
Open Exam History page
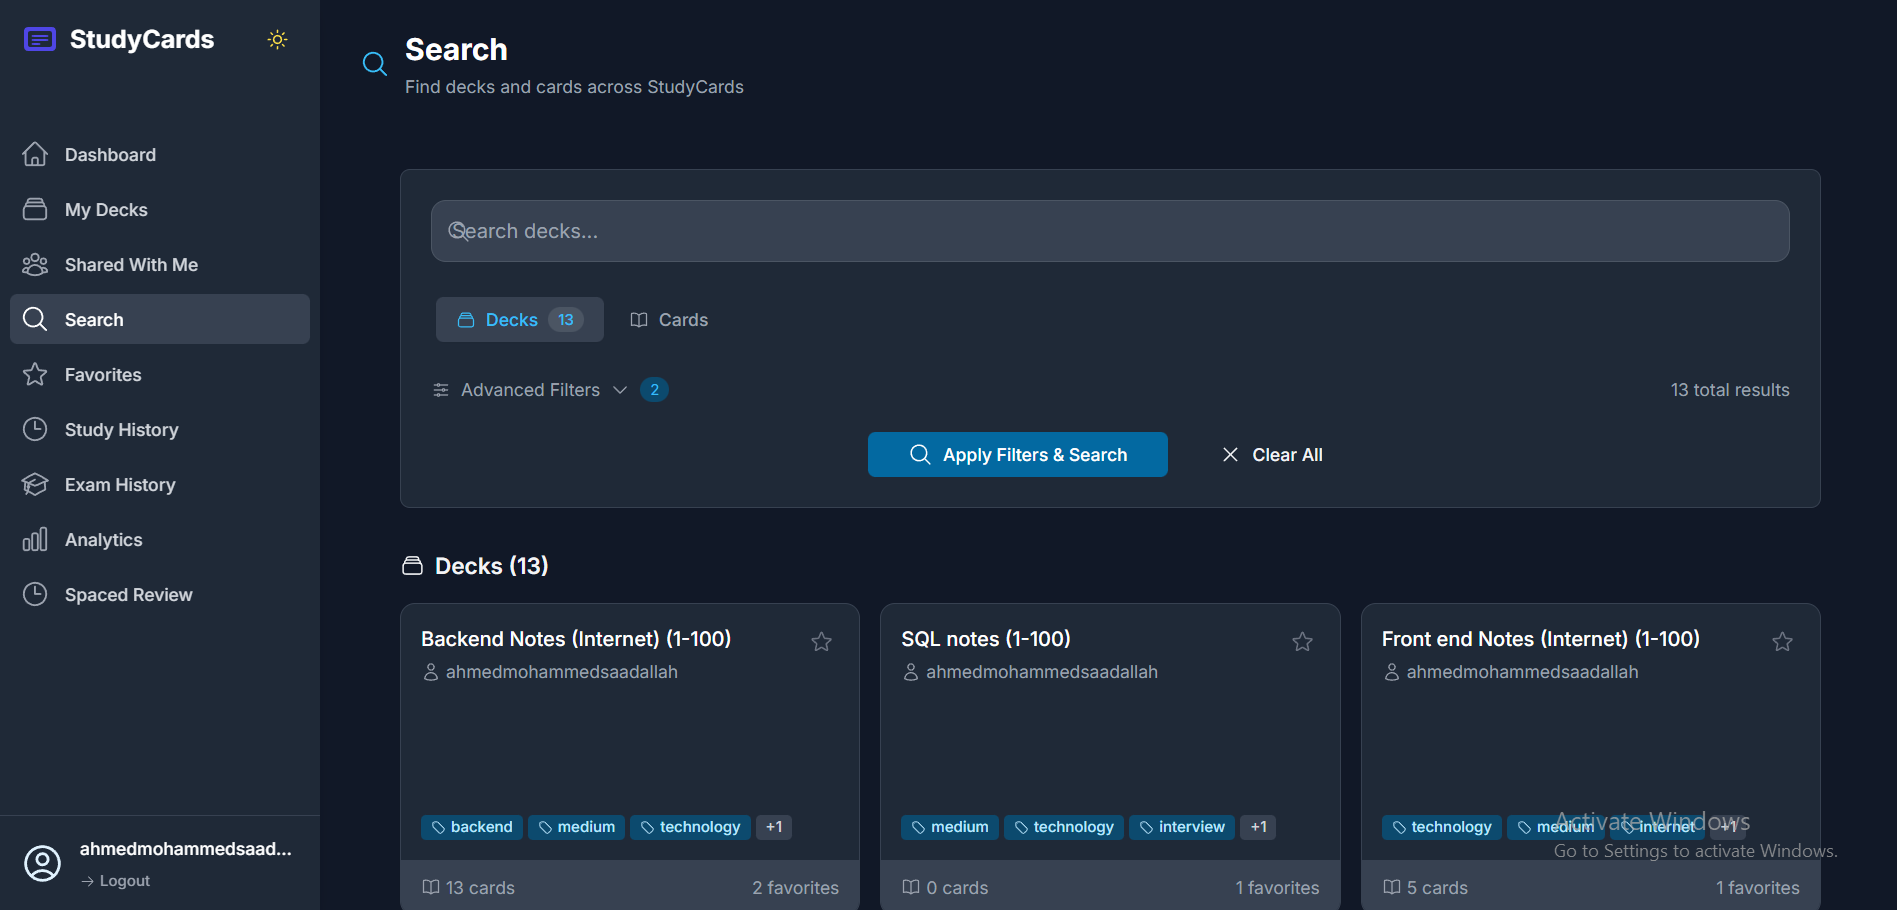(160, 484)
